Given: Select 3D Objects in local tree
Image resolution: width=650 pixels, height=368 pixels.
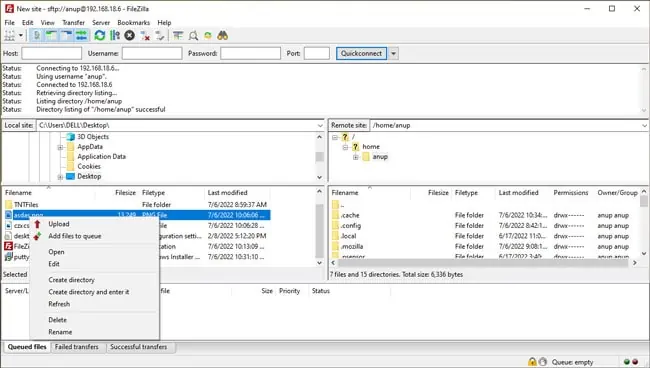Looking at the screenshot, I should click(x=93, y=137).
